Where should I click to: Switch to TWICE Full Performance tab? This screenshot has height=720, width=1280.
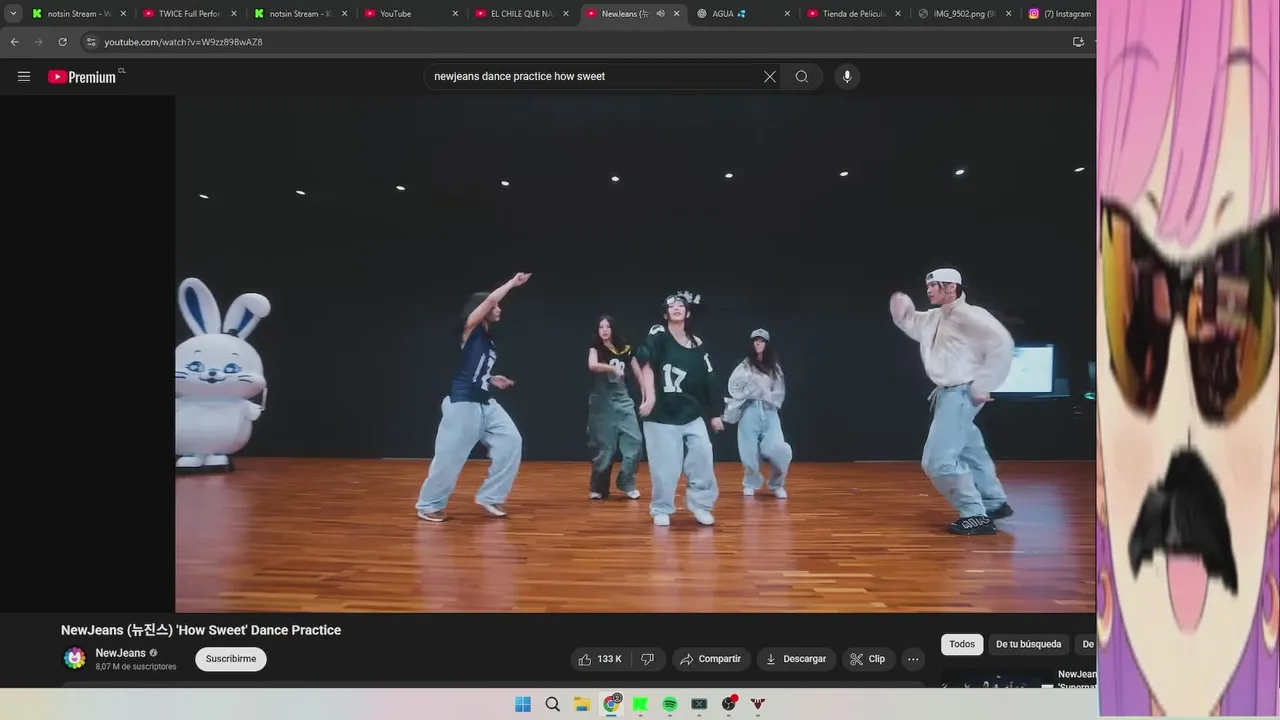tap(188, 14)
